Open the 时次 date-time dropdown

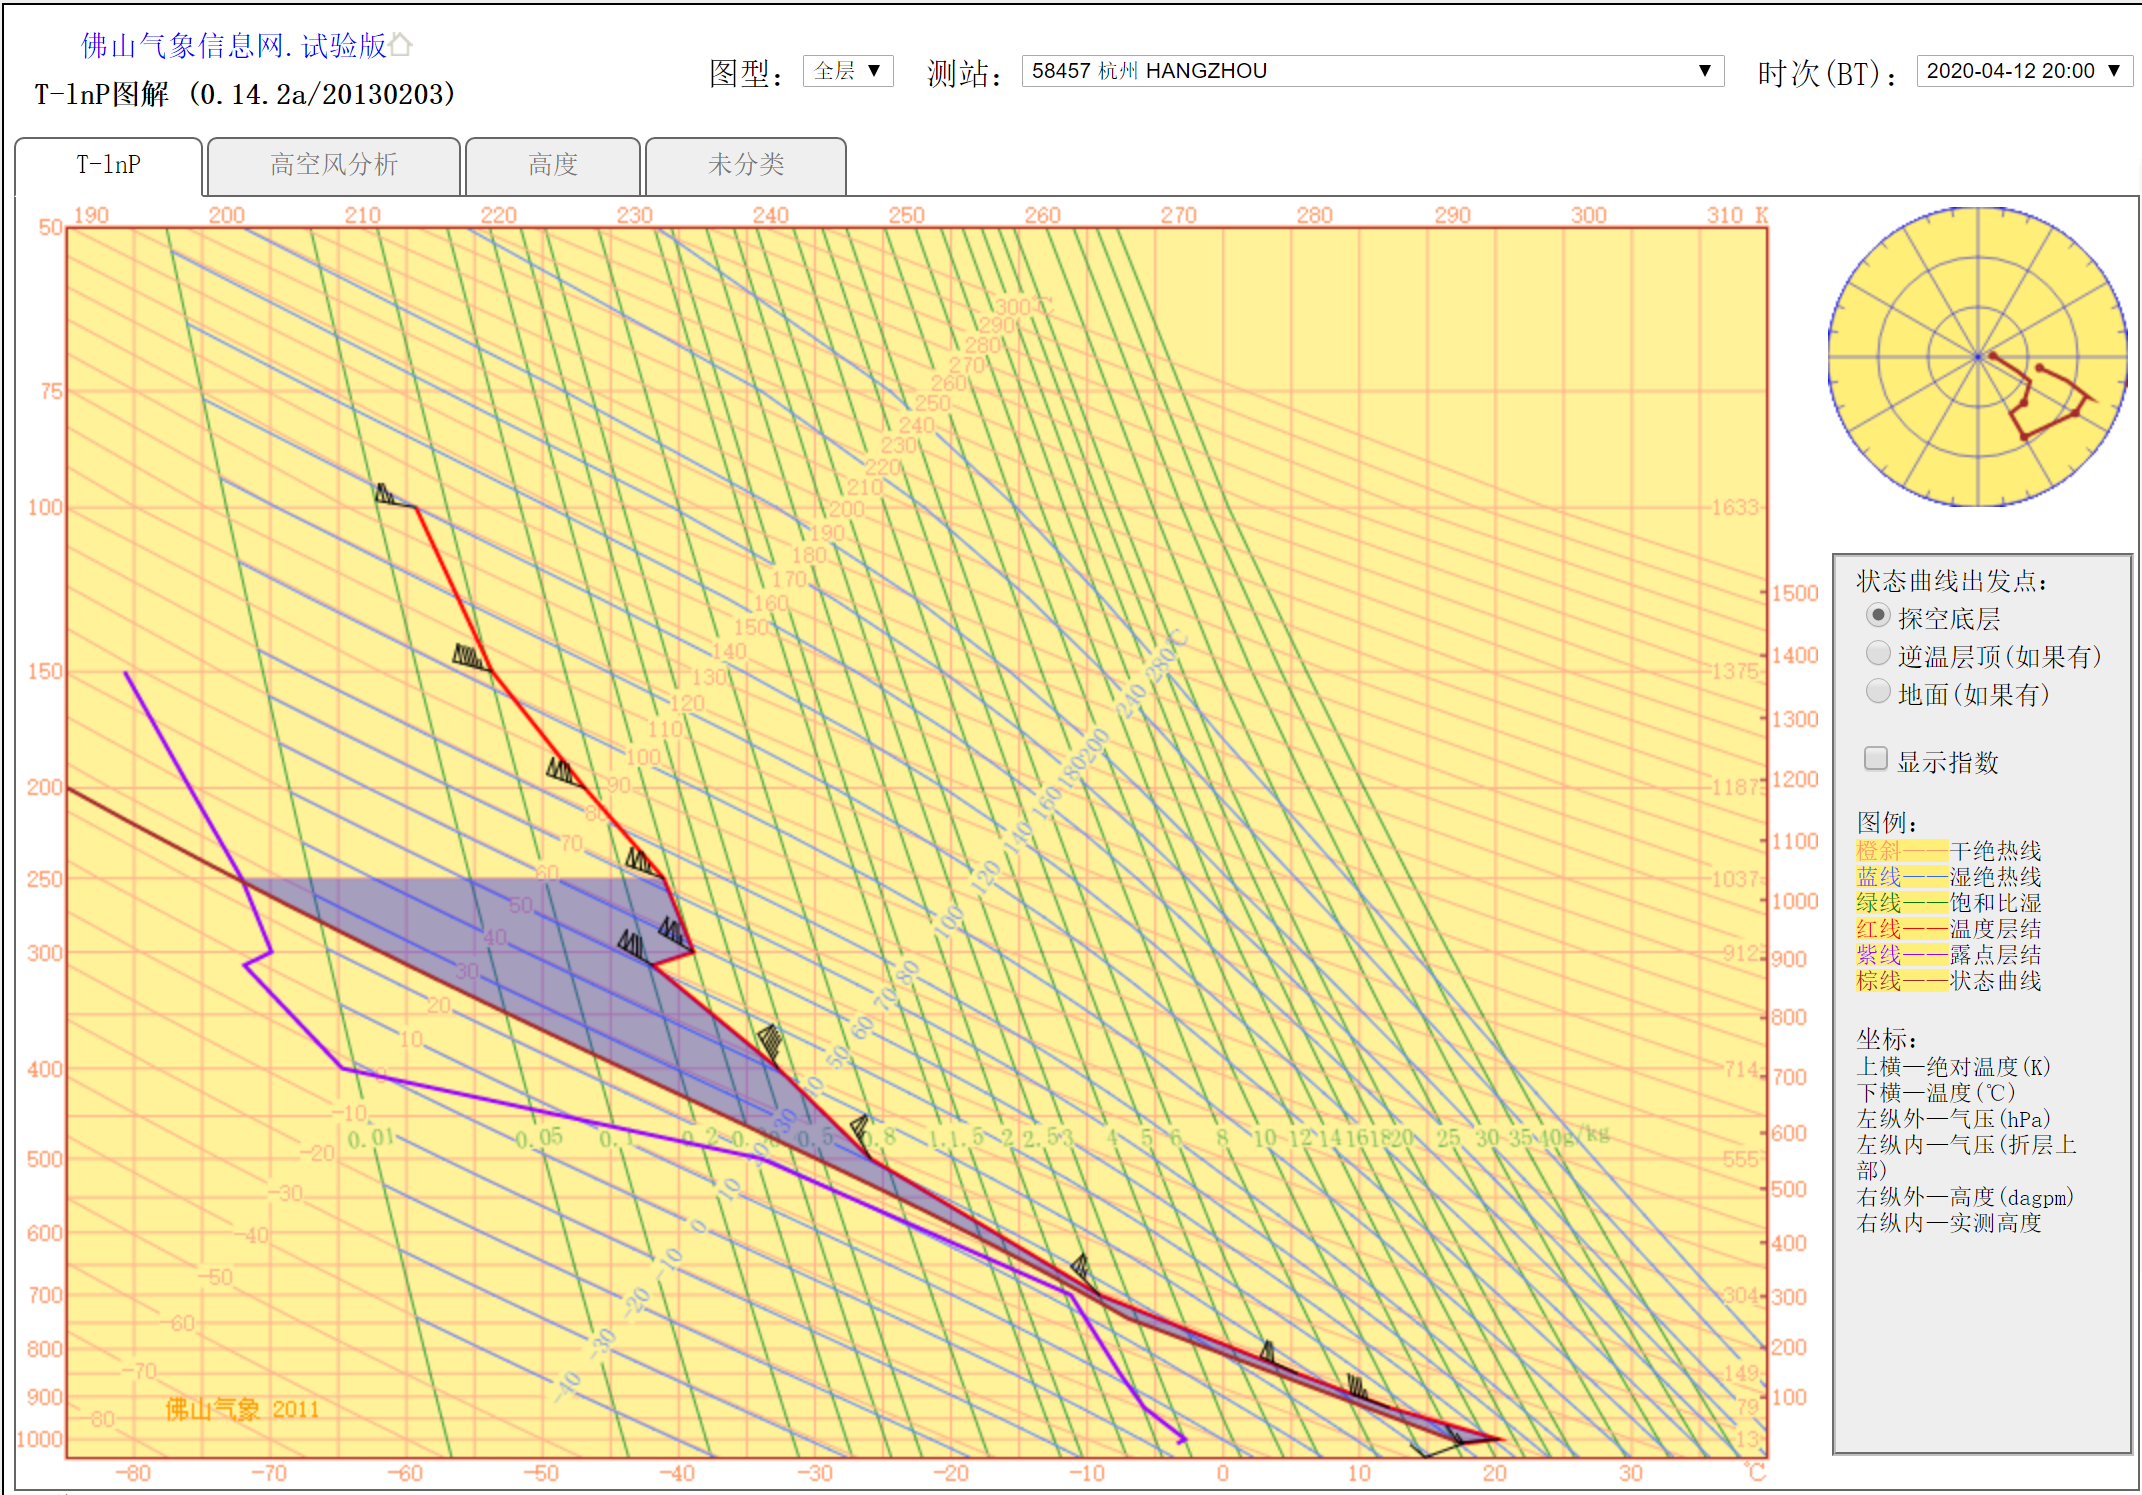tap(2023, 71)
